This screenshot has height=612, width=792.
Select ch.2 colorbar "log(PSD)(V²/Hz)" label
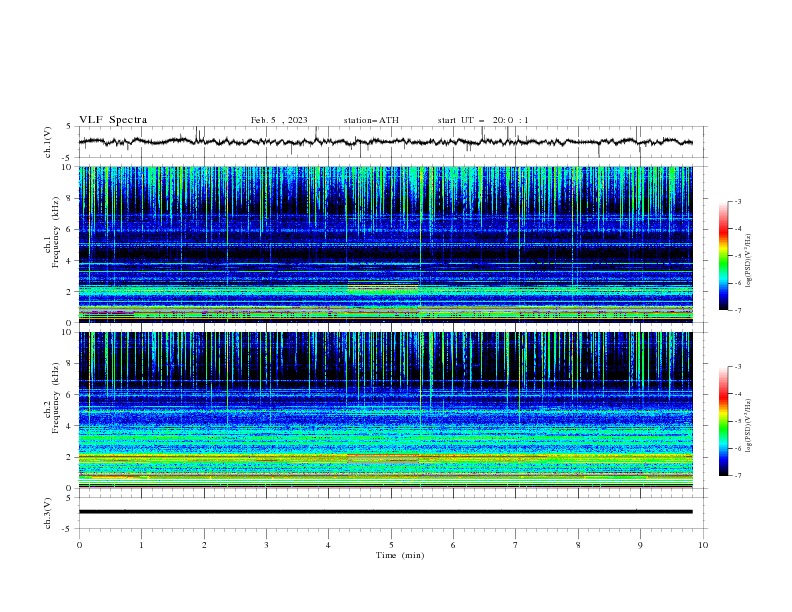(x=749, y=426)
